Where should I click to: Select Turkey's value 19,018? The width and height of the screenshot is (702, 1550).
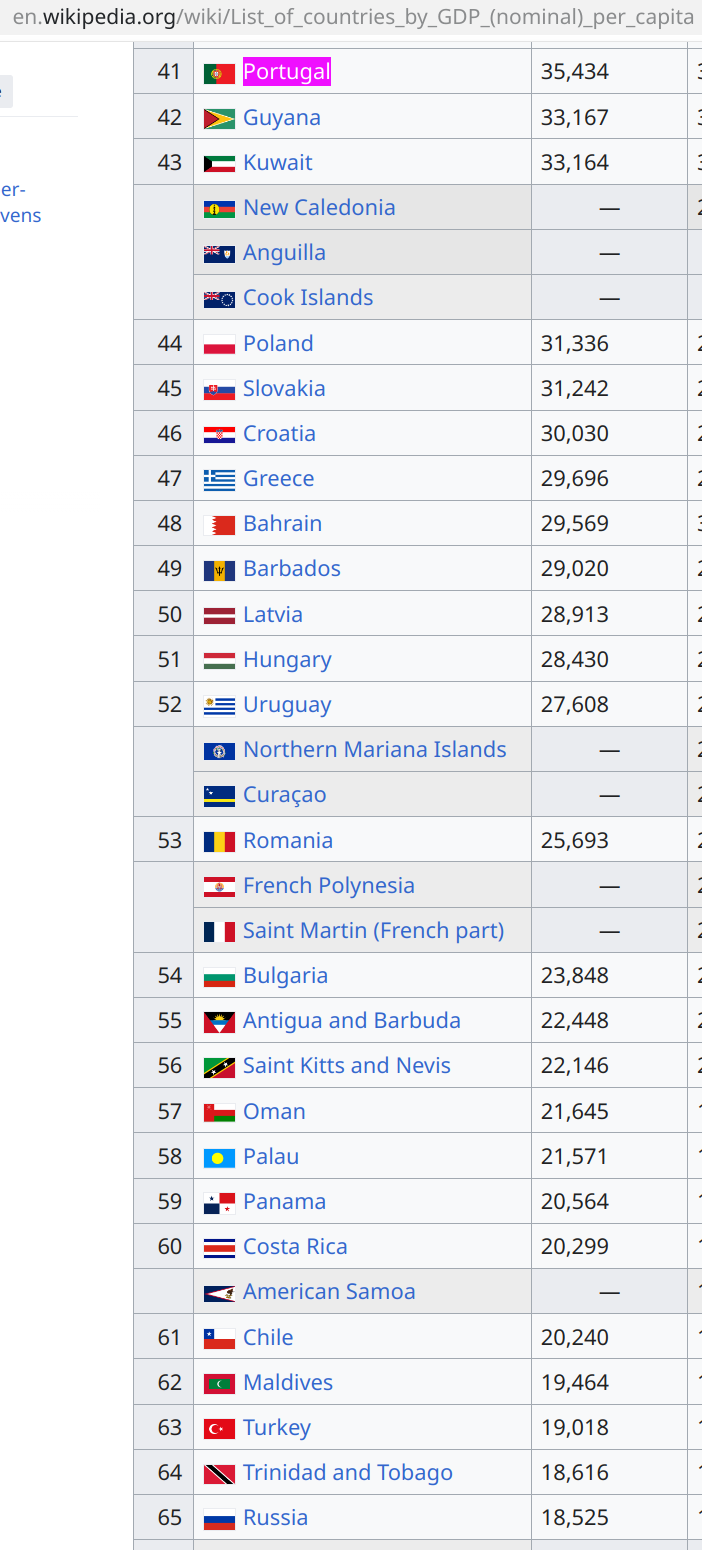[575, 1428]
